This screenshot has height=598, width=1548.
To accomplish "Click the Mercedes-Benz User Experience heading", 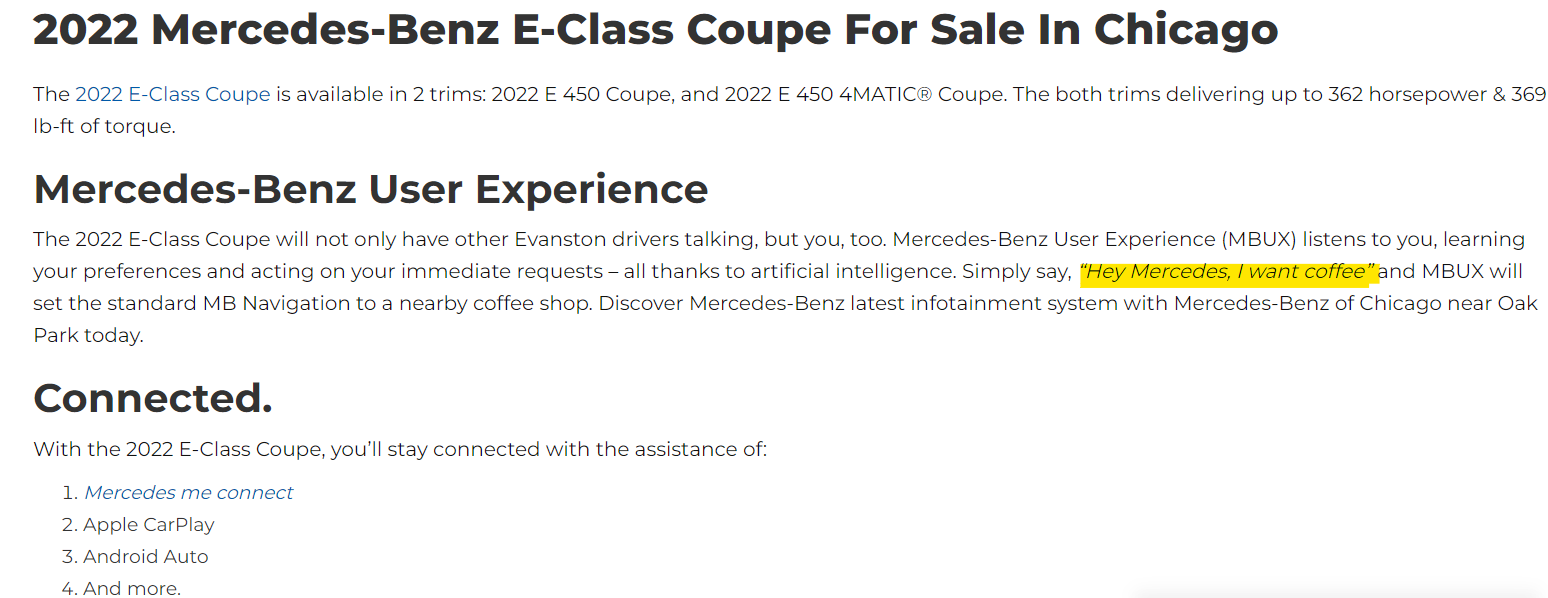I will [370, 188].
